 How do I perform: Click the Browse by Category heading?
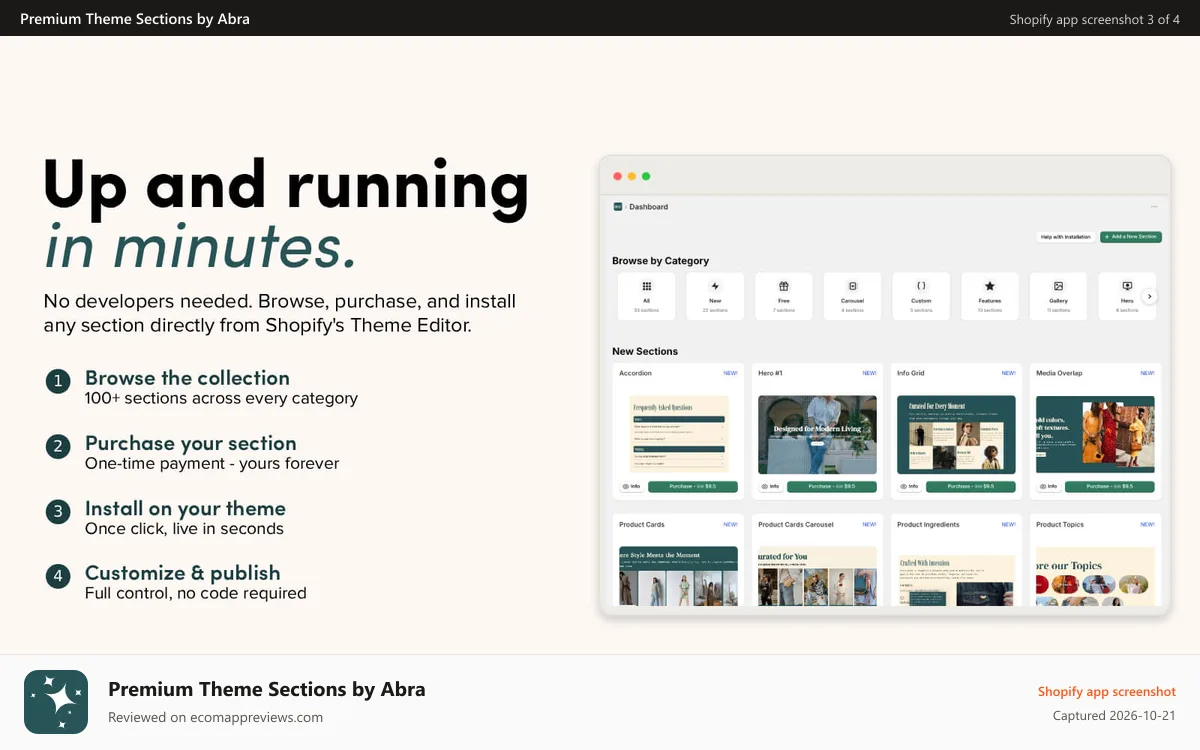coord(660,261)
